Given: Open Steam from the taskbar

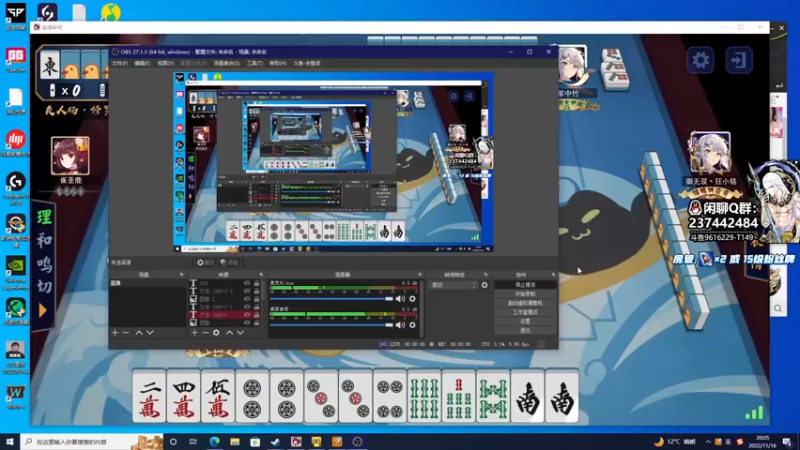Looking at the screenshot, I should [x=276, y=441].
